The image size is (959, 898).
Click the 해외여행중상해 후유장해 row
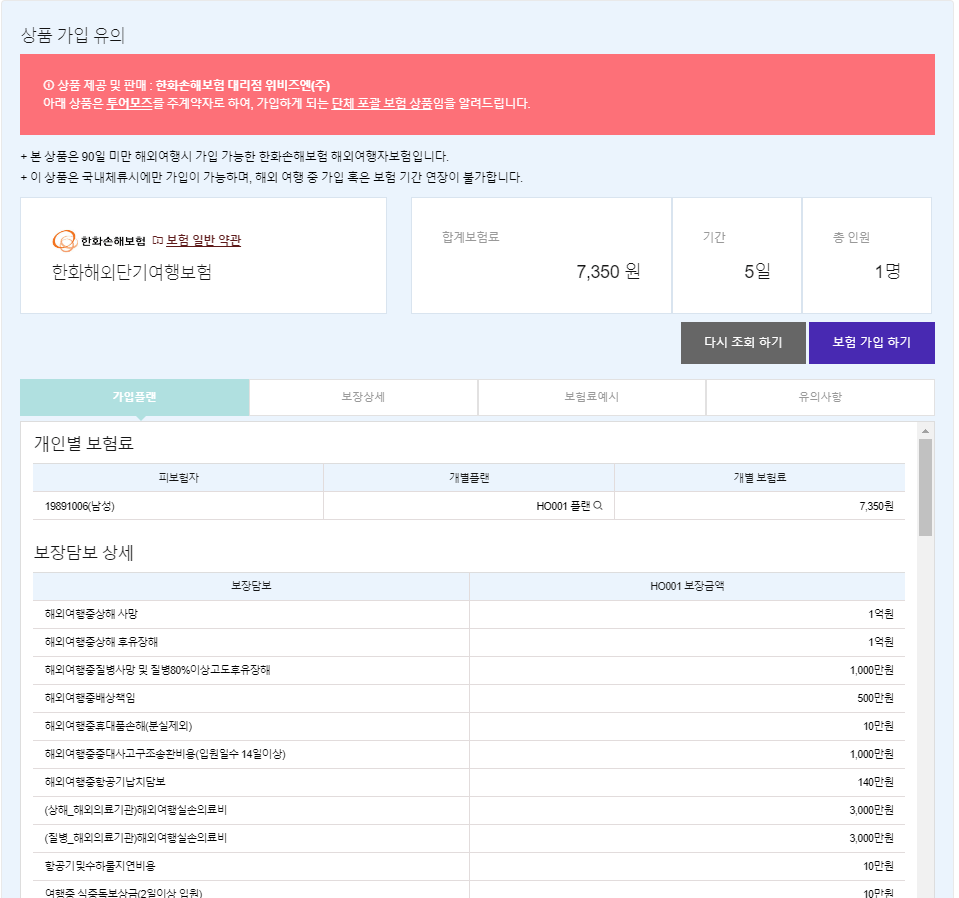[469, 642]
